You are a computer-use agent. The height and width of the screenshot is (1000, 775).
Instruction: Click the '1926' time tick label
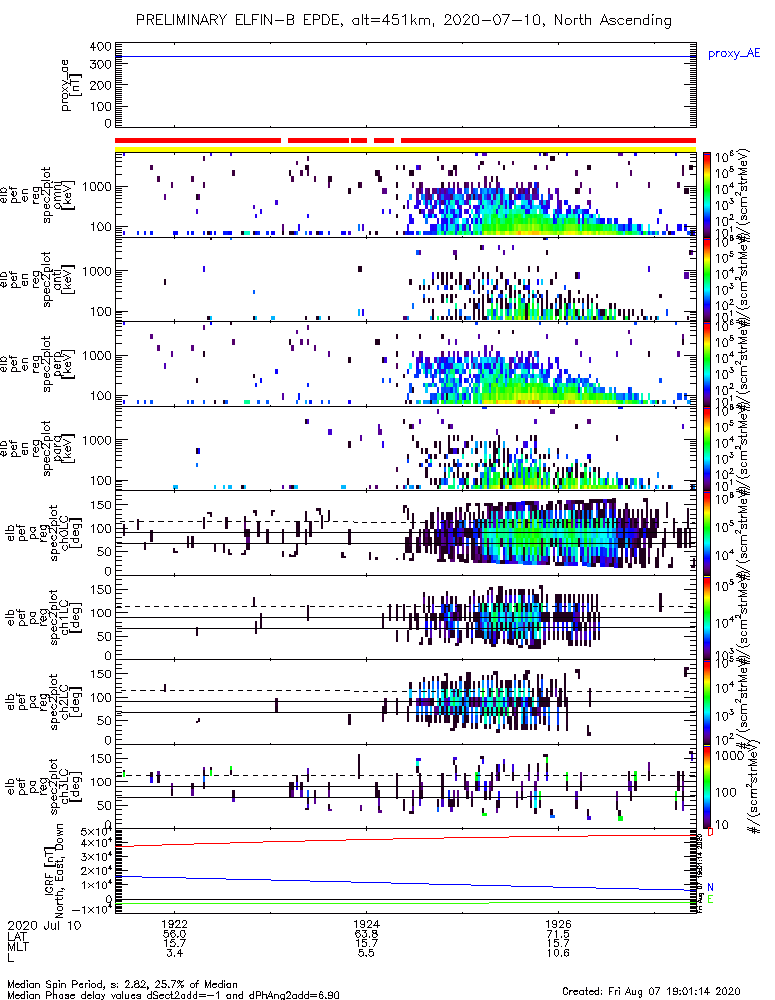tap(558, 924)
